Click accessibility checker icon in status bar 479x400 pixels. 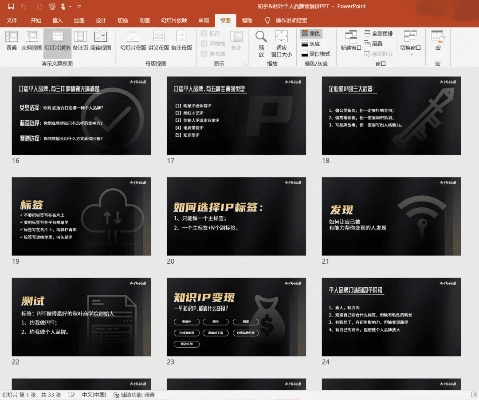pos(116,395)
